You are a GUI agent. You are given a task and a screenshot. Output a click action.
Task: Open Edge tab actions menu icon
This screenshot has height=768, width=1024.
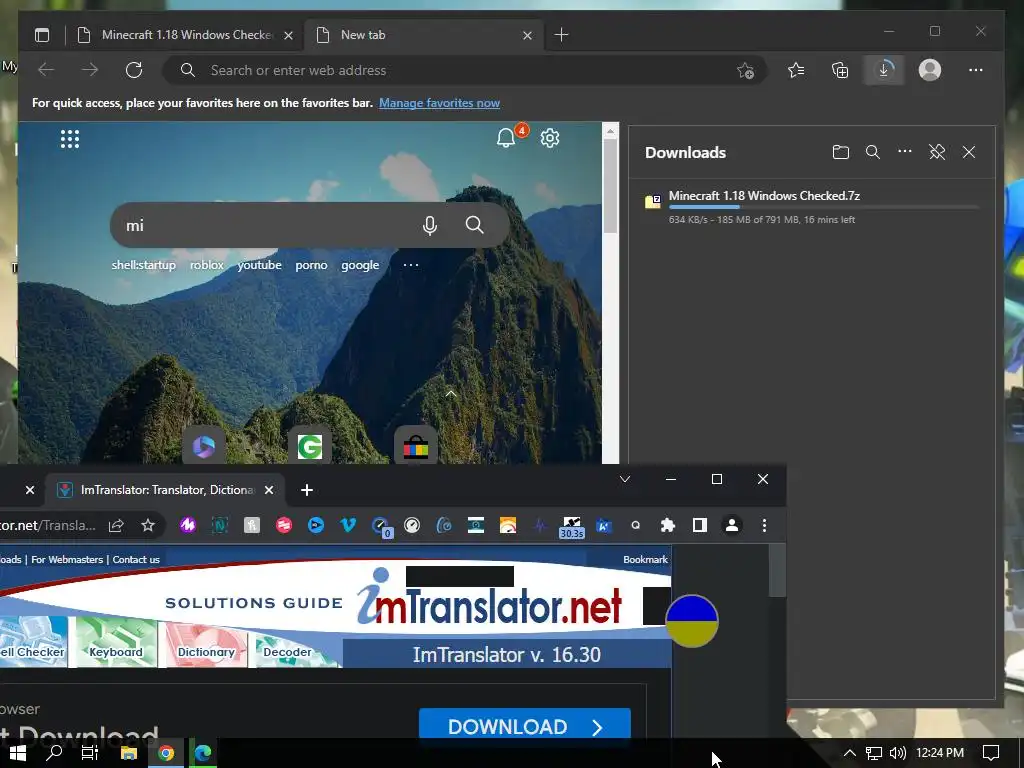(42, 35)
